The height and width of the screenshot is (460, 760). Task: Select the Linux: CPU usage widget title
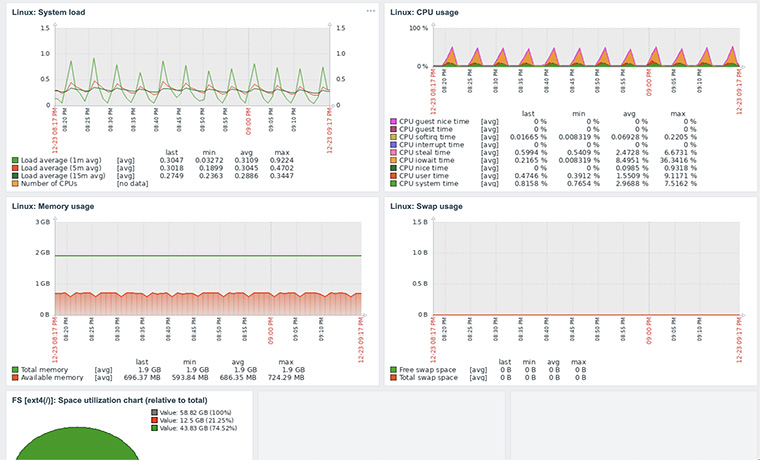pyautogui.click(x=423, y=11)
